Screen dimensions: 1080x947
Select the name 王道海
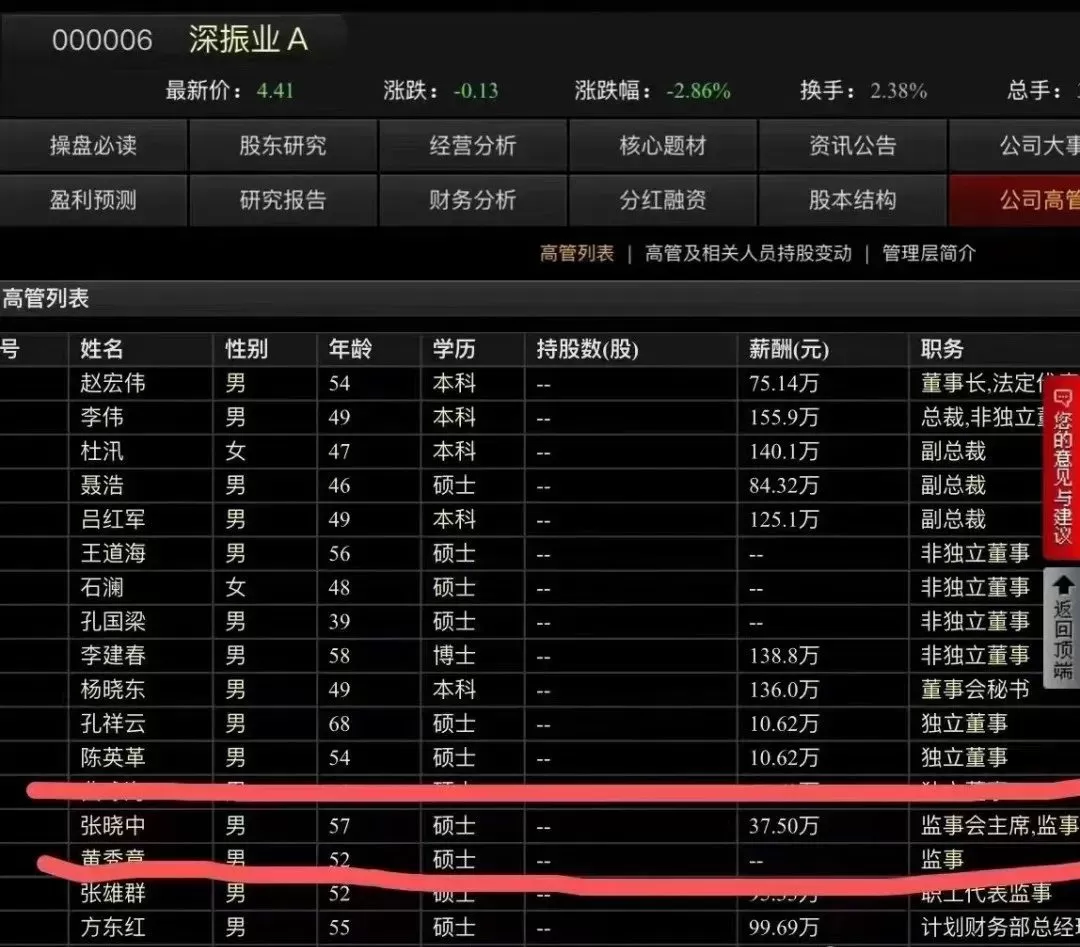[x=113, y=553]
